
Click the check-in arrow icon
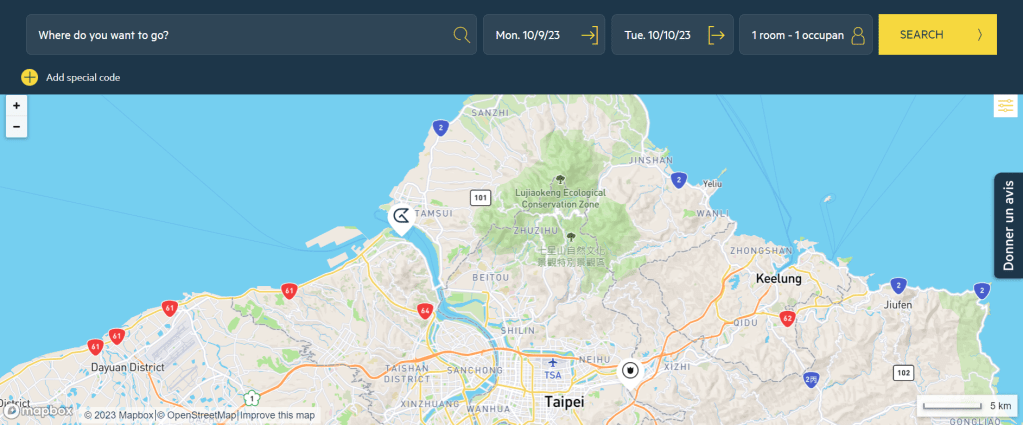589,35
